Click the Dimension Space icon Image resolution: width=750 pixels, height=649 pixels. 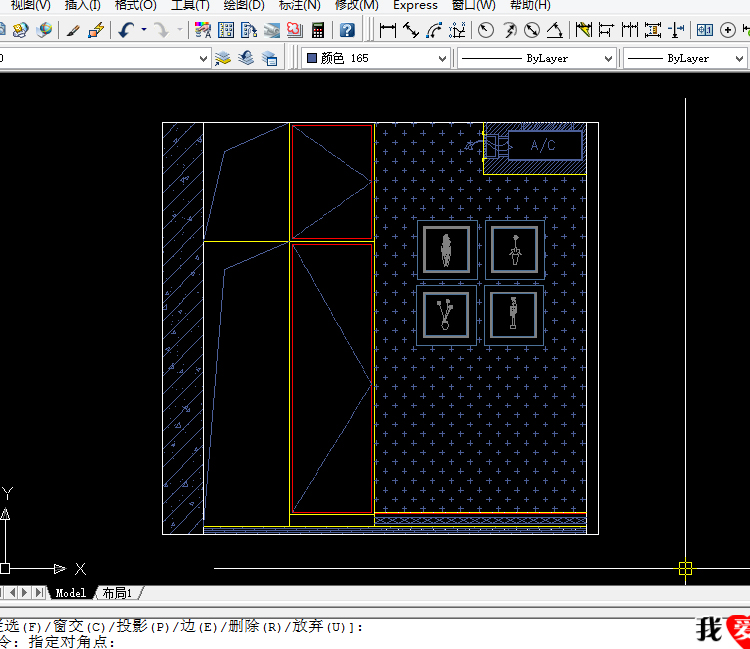coord(653,30)
